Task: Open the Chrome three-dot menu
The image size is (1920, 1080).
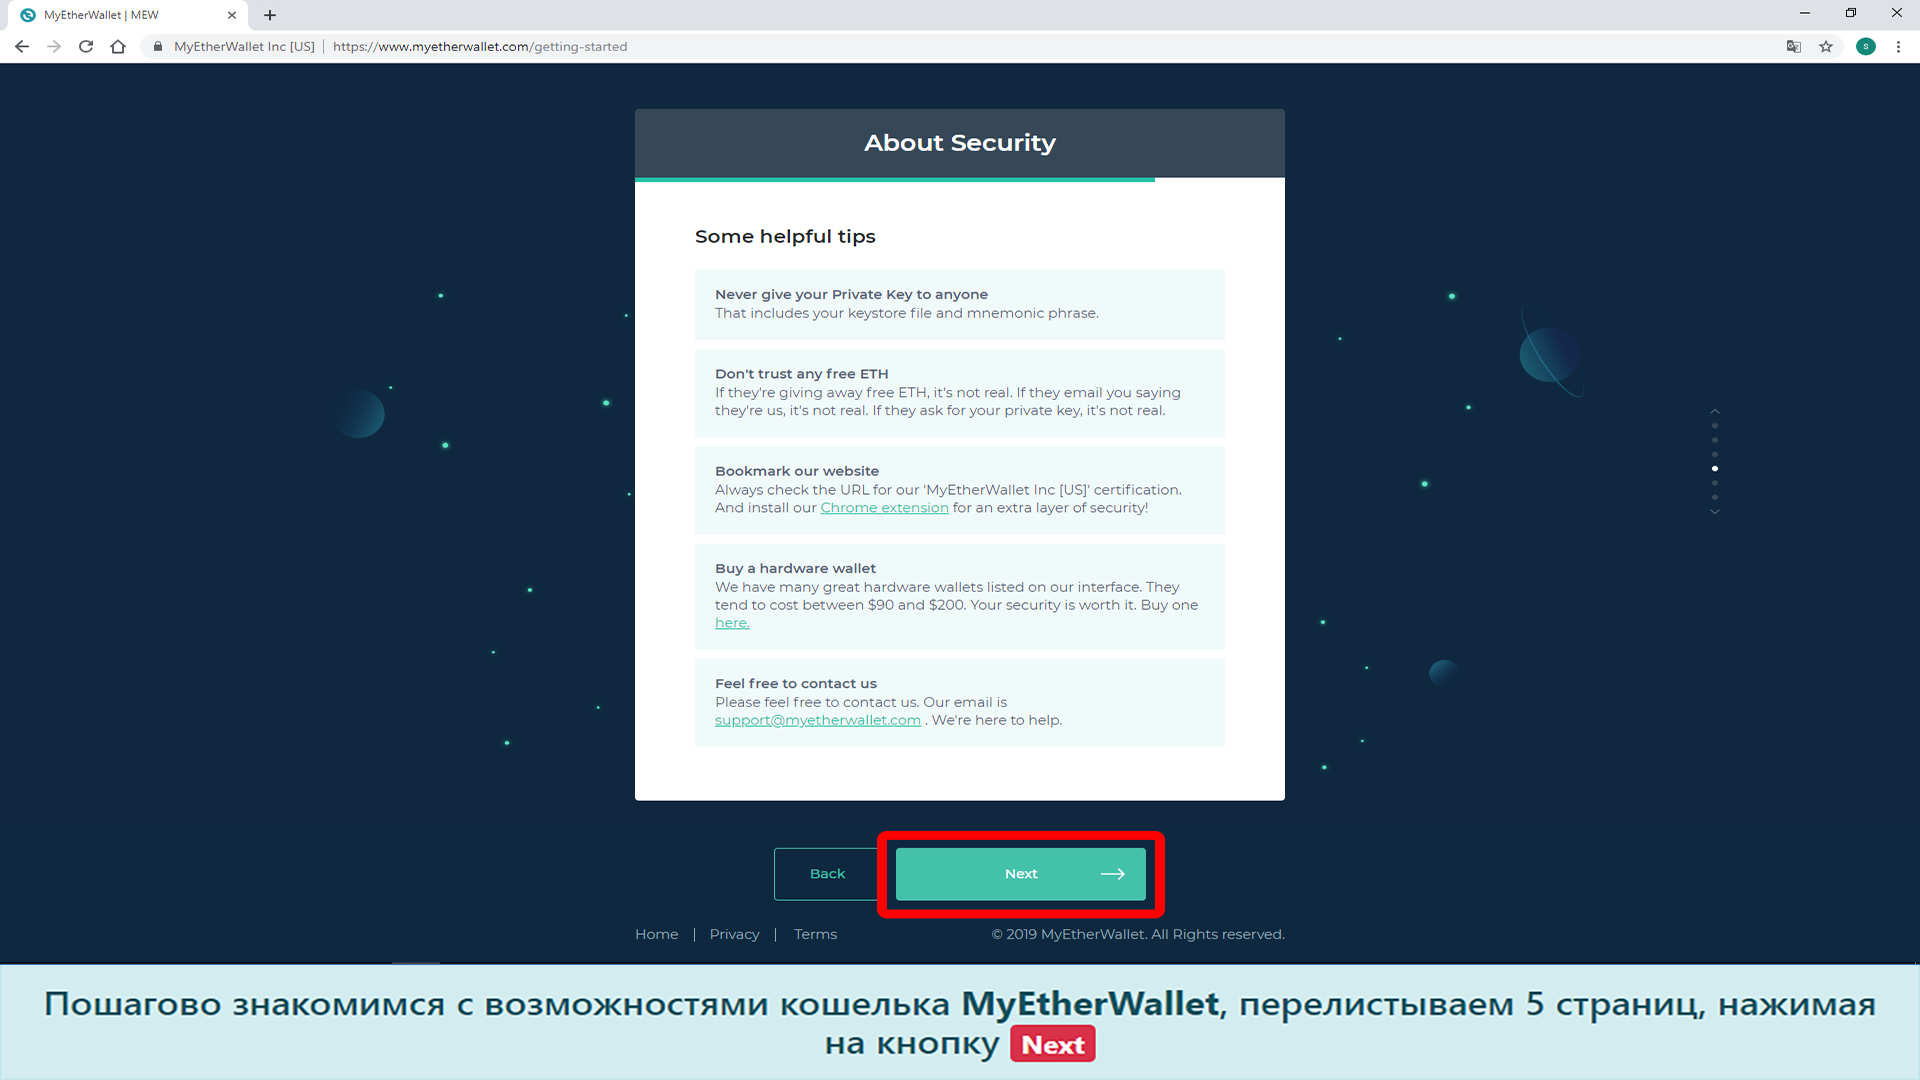Action: 1898,46
